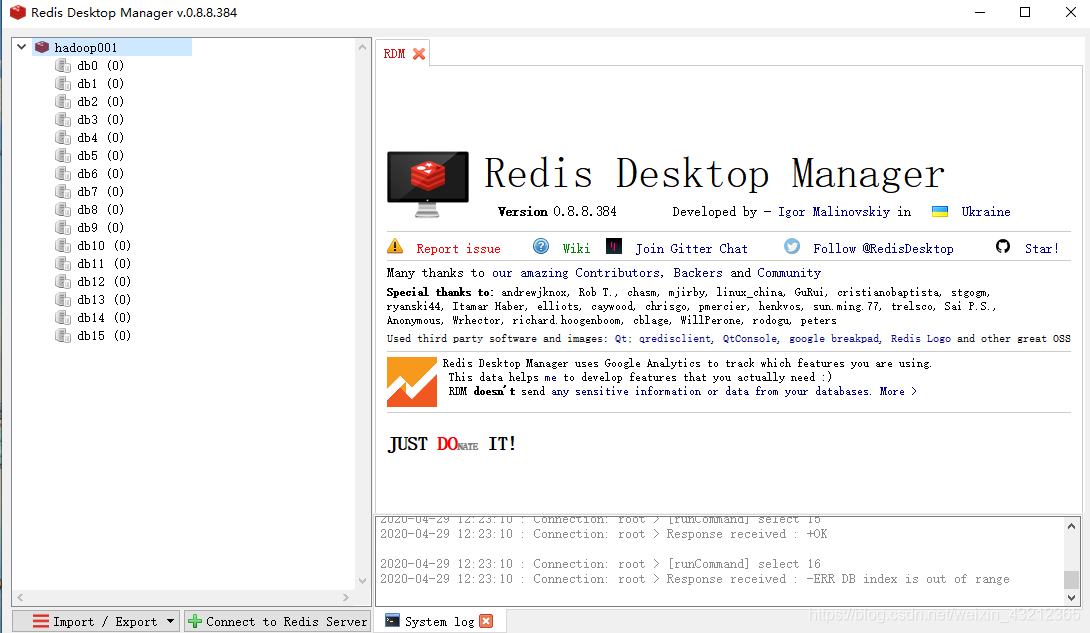
Task: Close the System log tab
Action: 487,621
